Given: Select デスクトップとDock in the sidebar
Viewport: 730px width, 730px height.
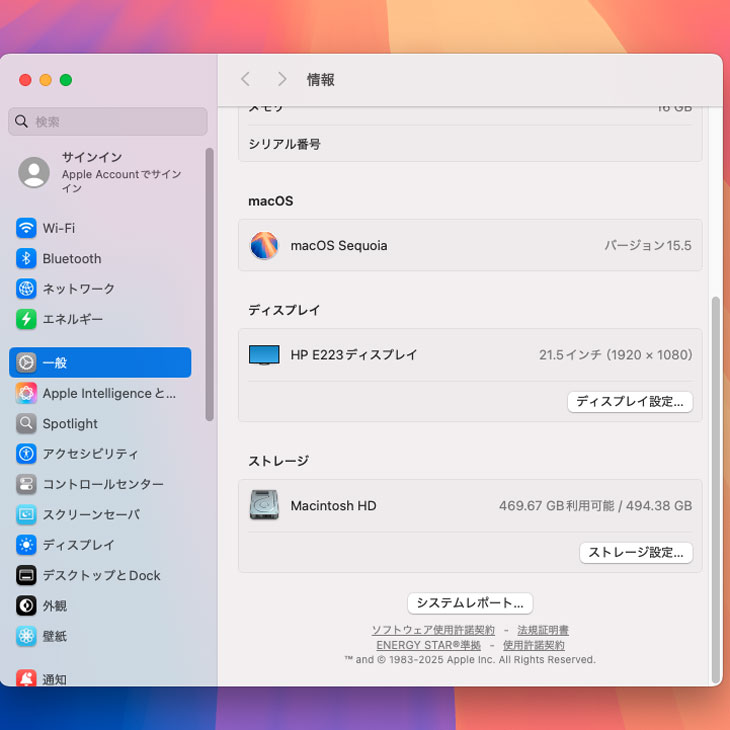Looking at the screenshot, I should [100, 575].
